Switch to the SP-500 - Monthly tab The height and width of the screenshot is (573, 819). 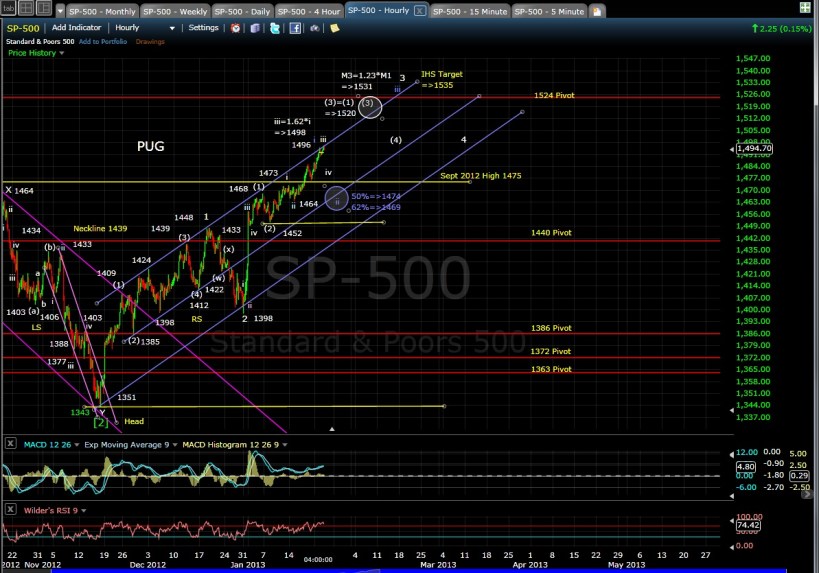(102, 11)
